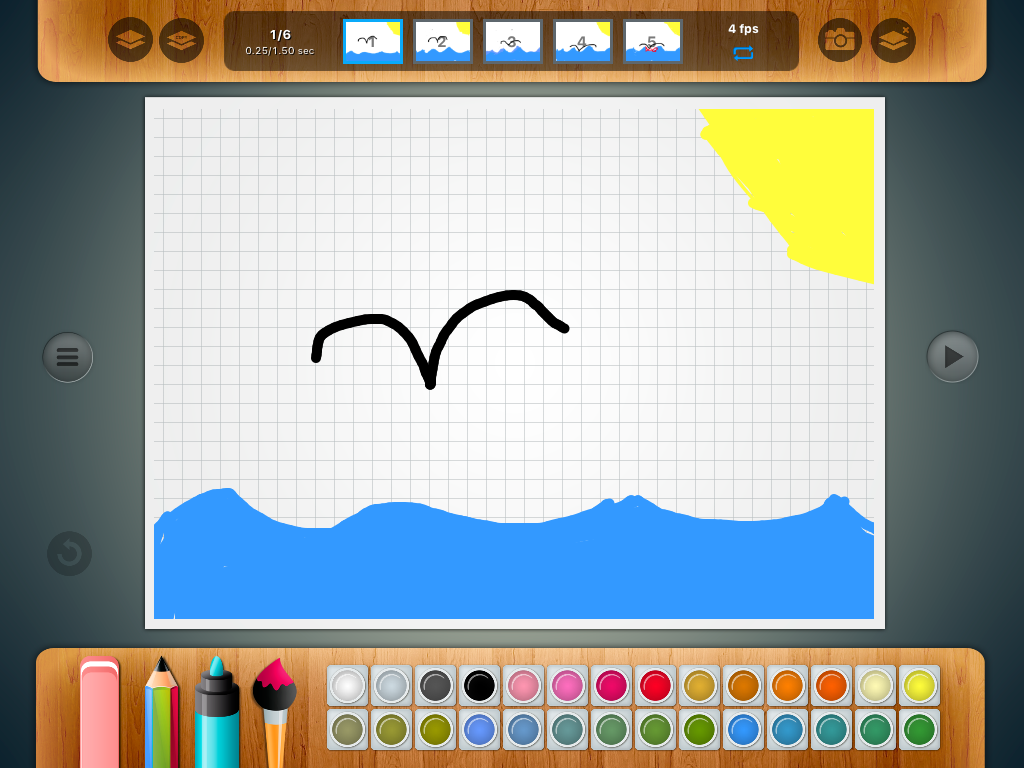
Task: Select the turquoise marker tool
Action: (x=217, y=712)
